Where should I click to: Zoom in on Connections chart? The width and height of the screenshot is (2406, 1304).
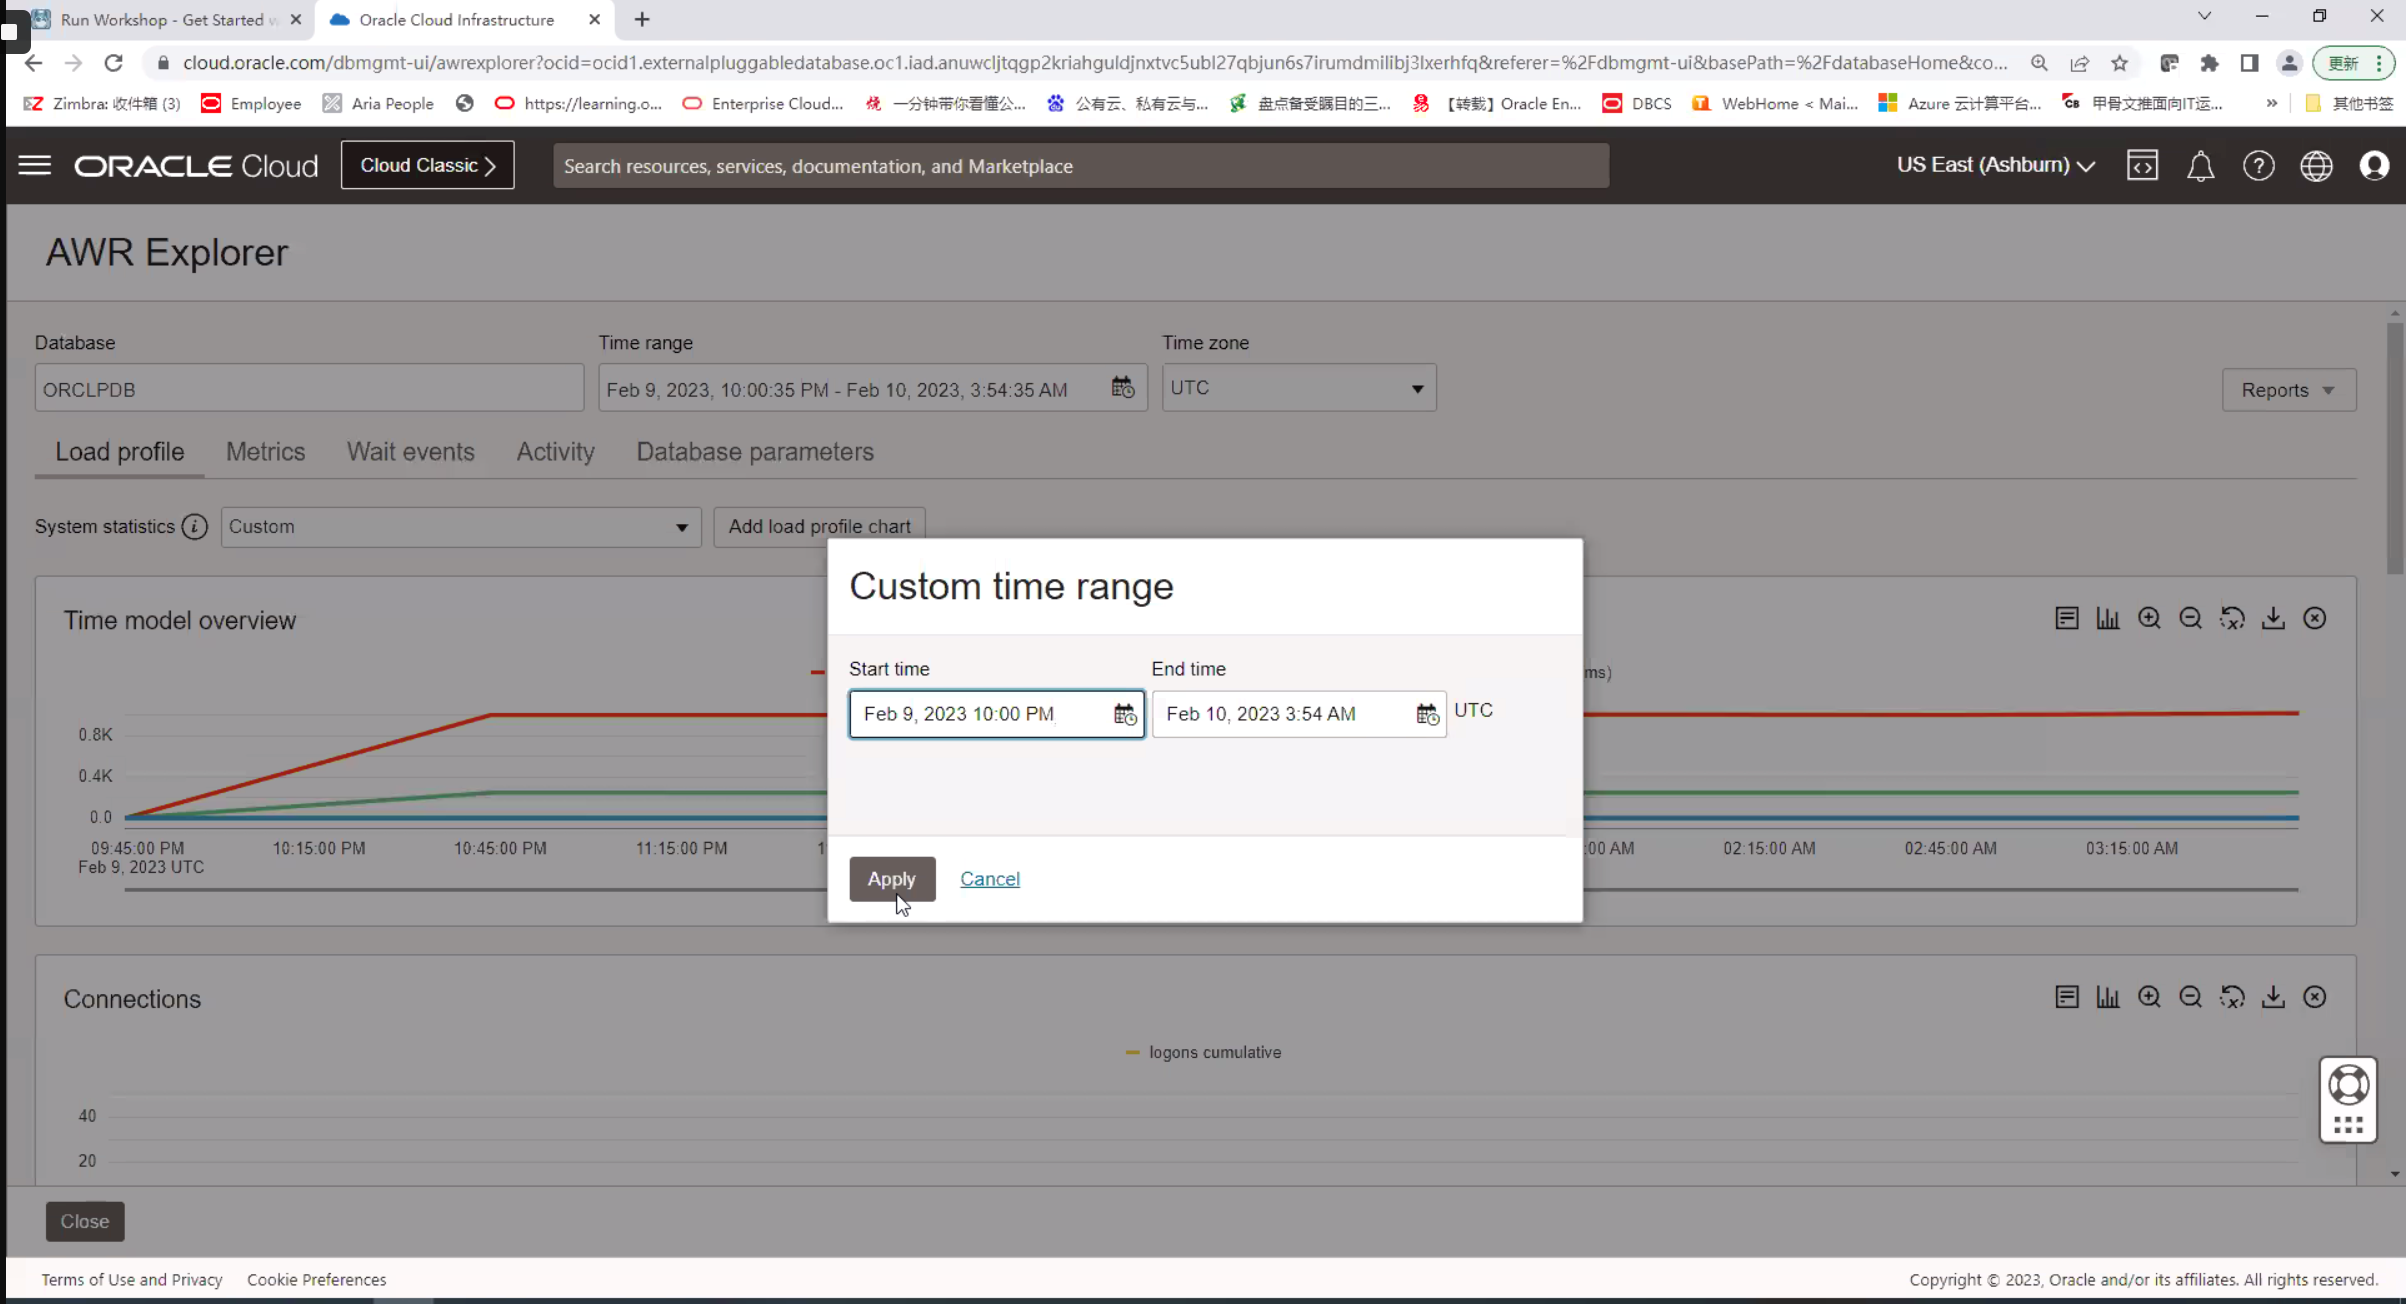click(2149, 997)
